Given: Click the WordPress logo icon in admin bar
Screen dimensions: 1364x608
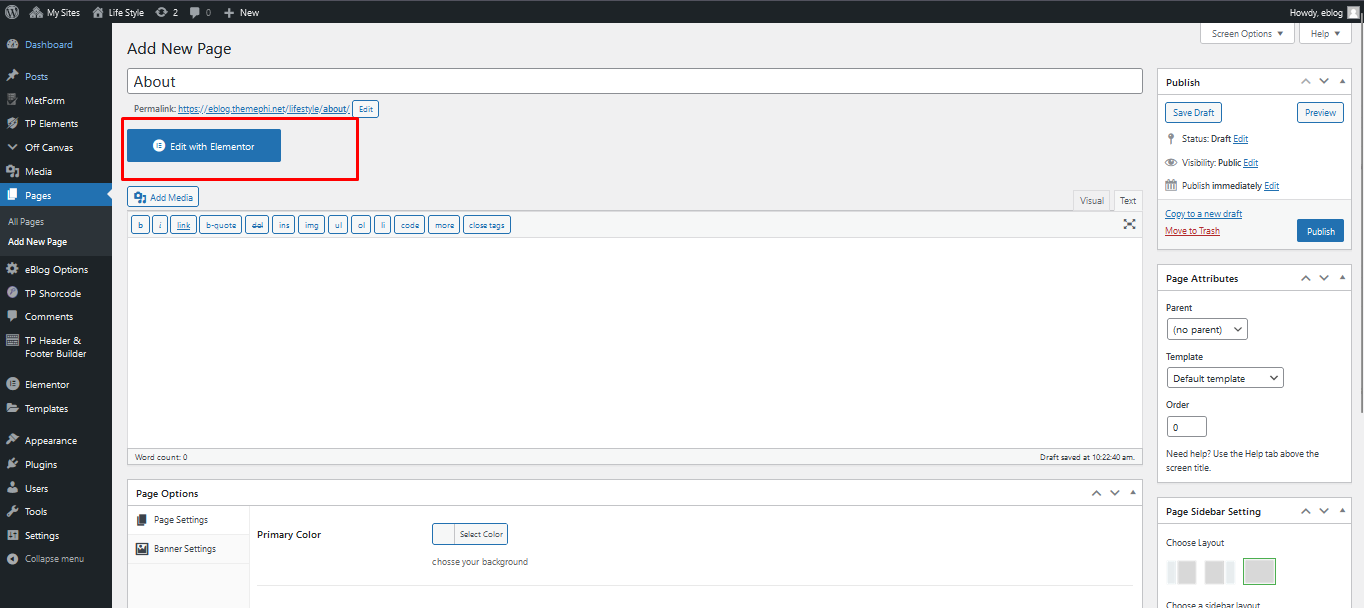Looking at the screenshot, I should (x=12, y=12).
